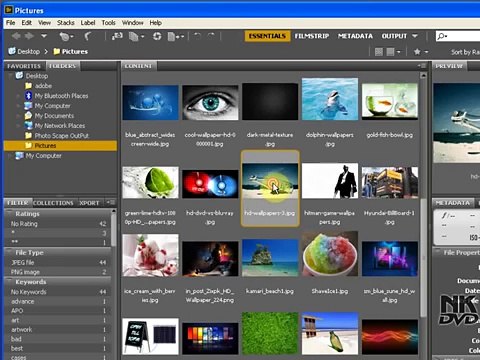Click the return to Photoshop boomerang icon

click(x=88, y=36)
